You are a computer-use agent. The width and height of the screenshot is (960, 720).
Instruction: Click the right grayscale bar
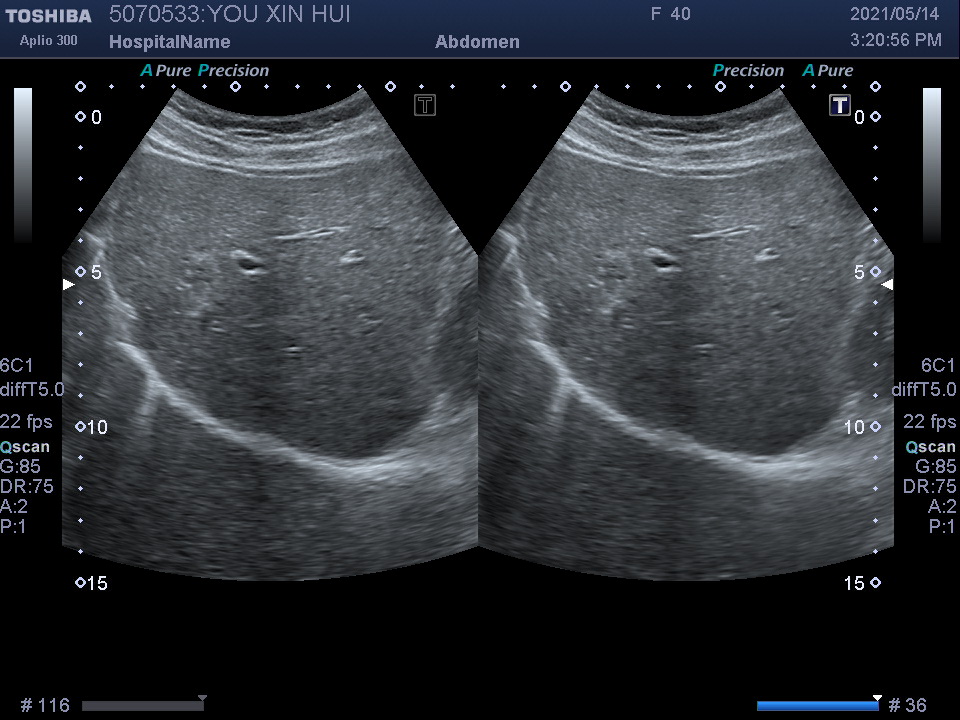pyautogui.click(x=932, y=165)
